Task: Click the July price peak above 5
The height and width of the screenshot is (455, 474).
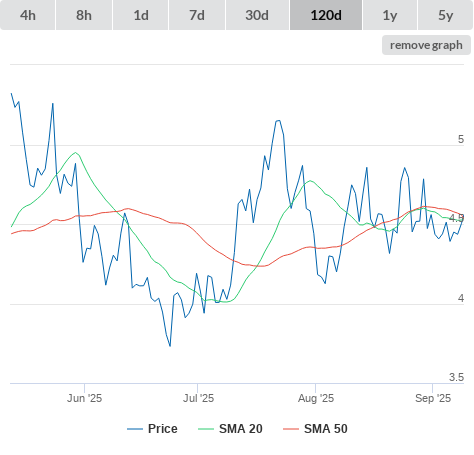Action: click(278, 121)
